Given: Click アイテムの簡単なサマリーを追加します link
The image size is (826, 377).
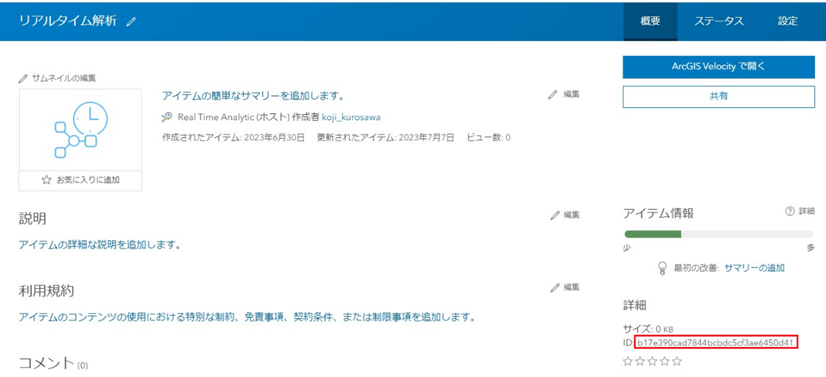Looking at the screenshot, I should coord(253,96).
